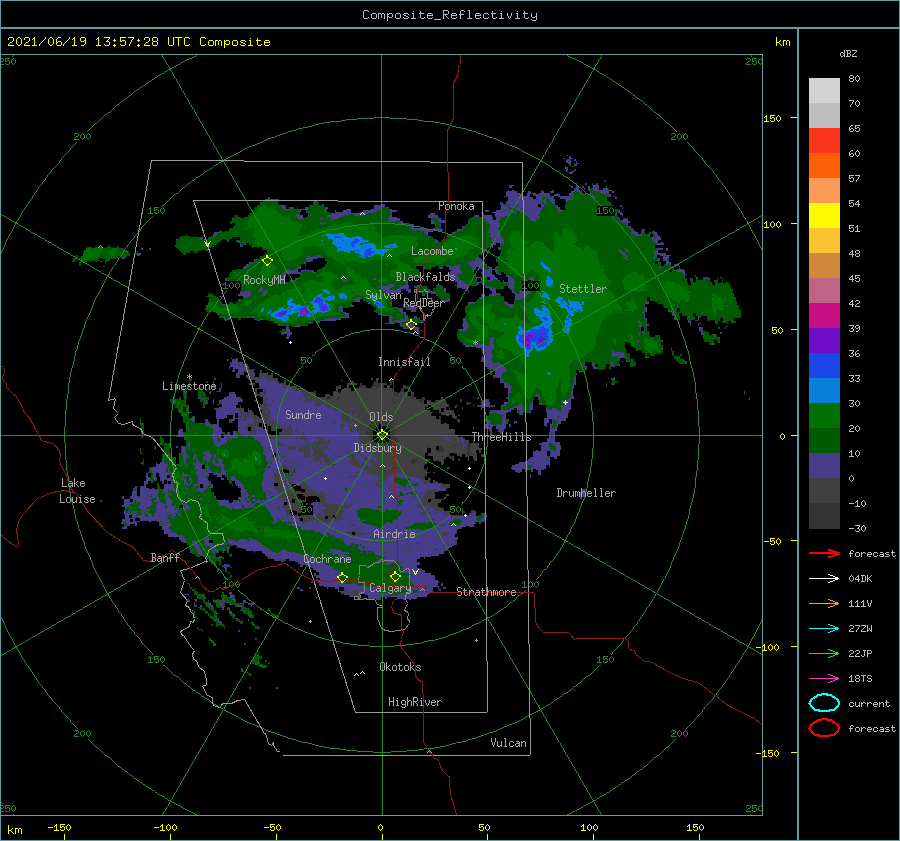Click the dBZ legend heading

click(x=848, y=53)
